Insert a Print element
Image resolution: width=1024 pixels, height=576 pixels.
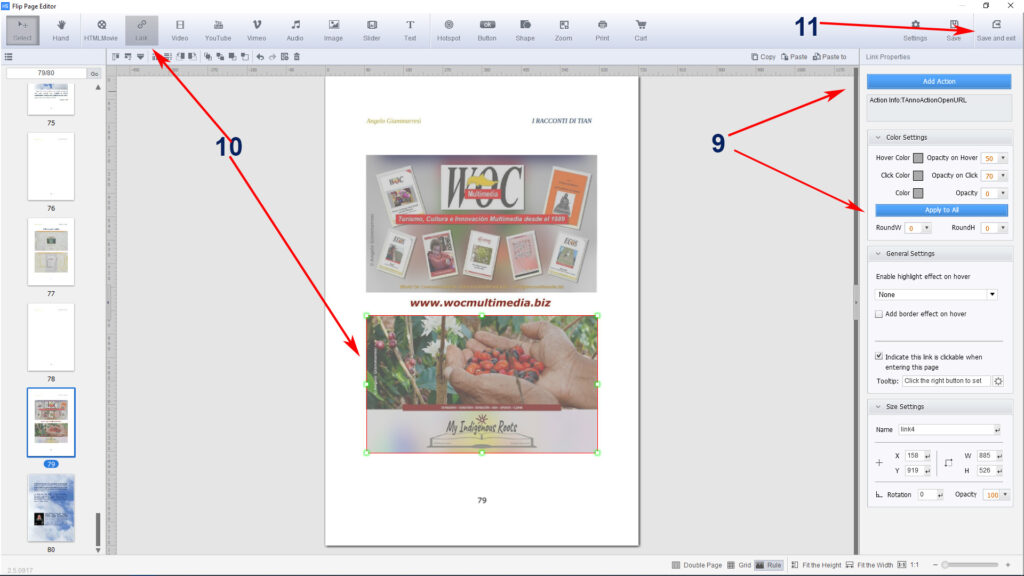(602, 30)
